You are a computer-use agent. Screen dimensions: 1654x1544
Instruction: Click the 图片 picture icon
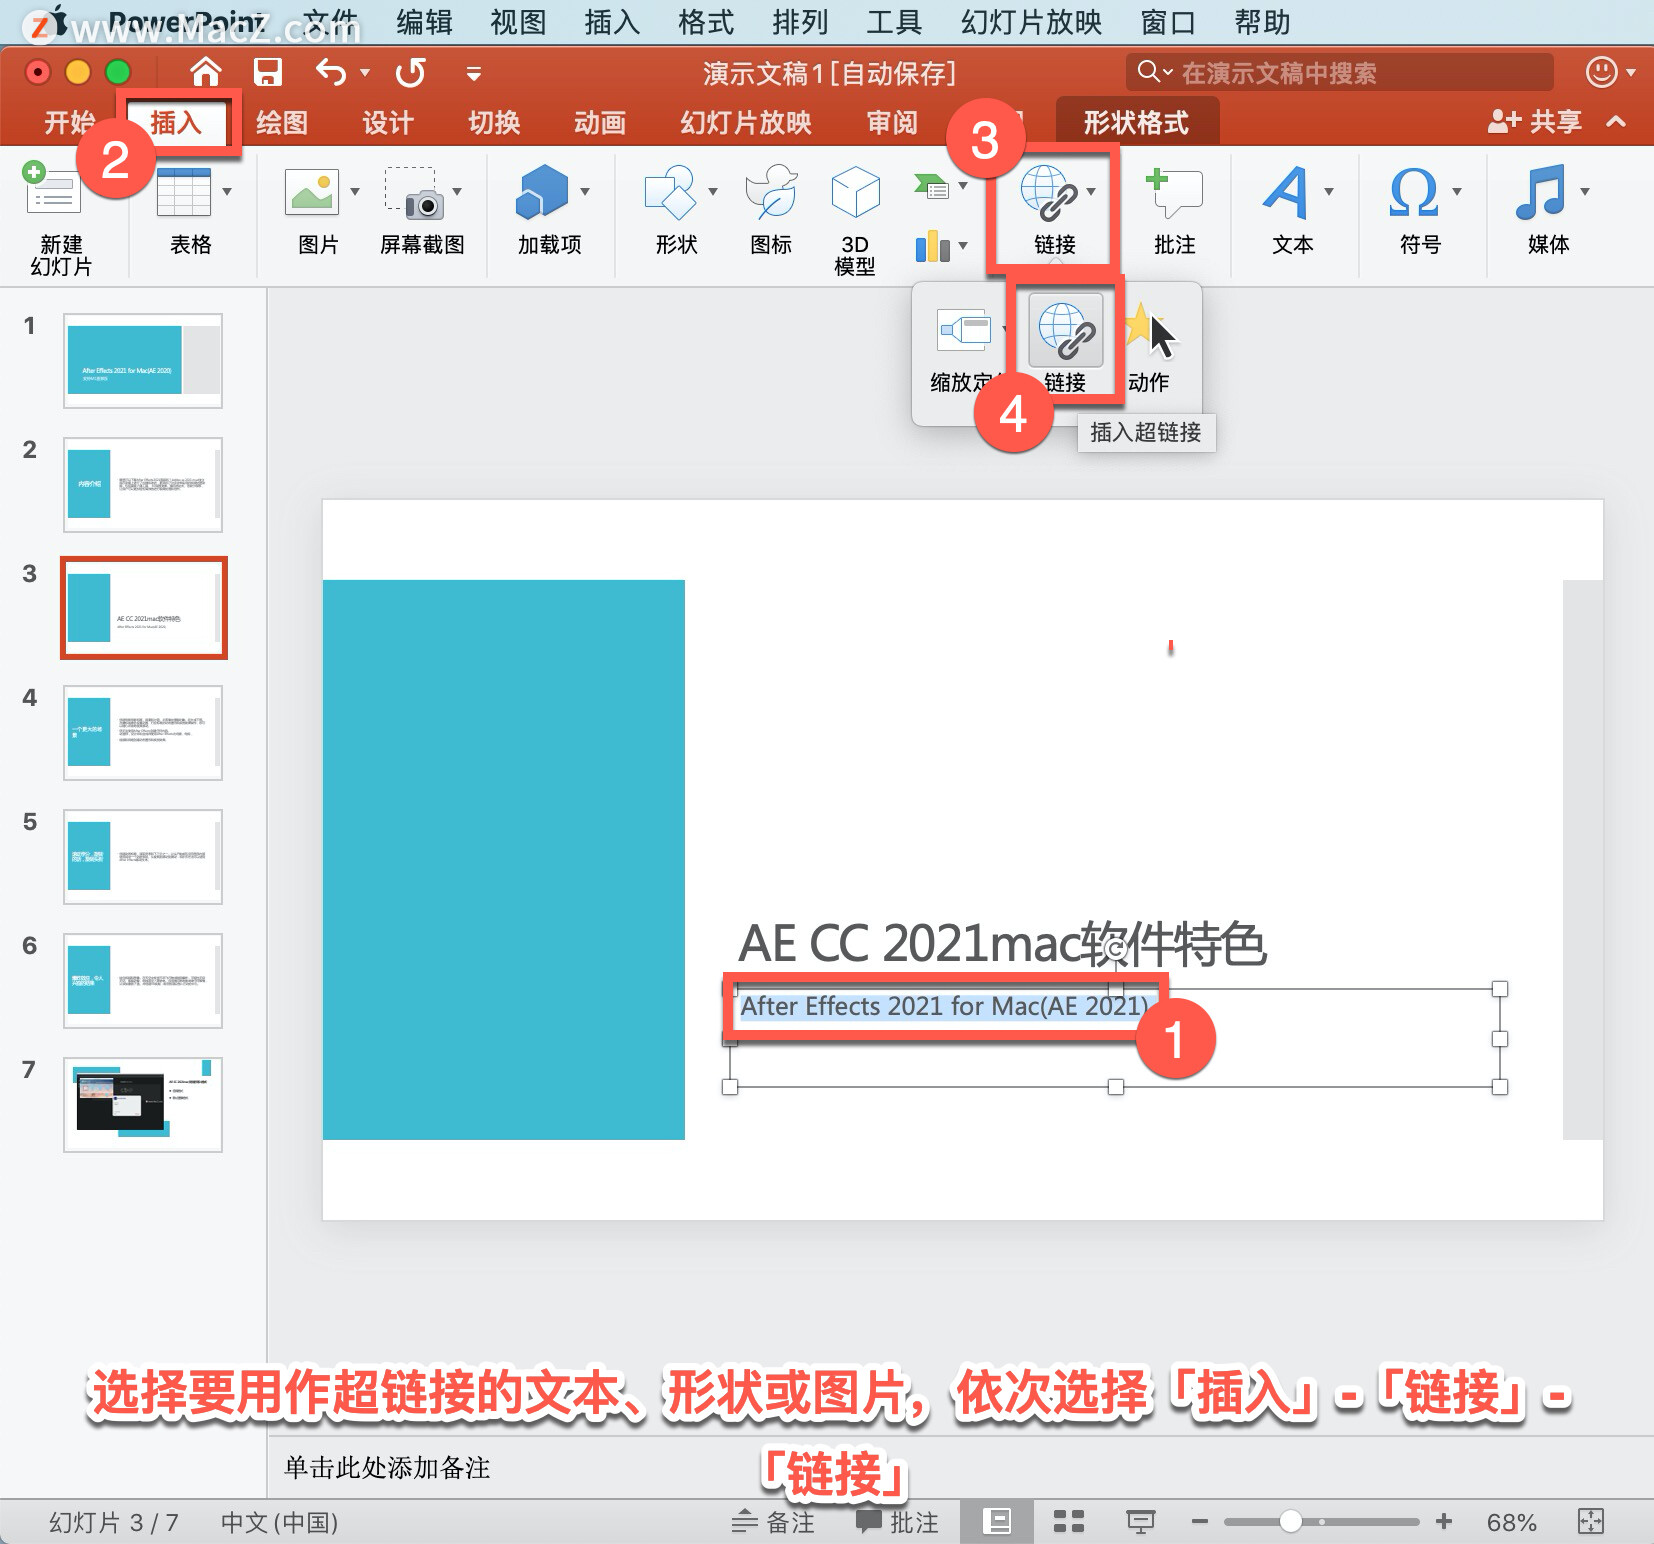click(312, 191)
